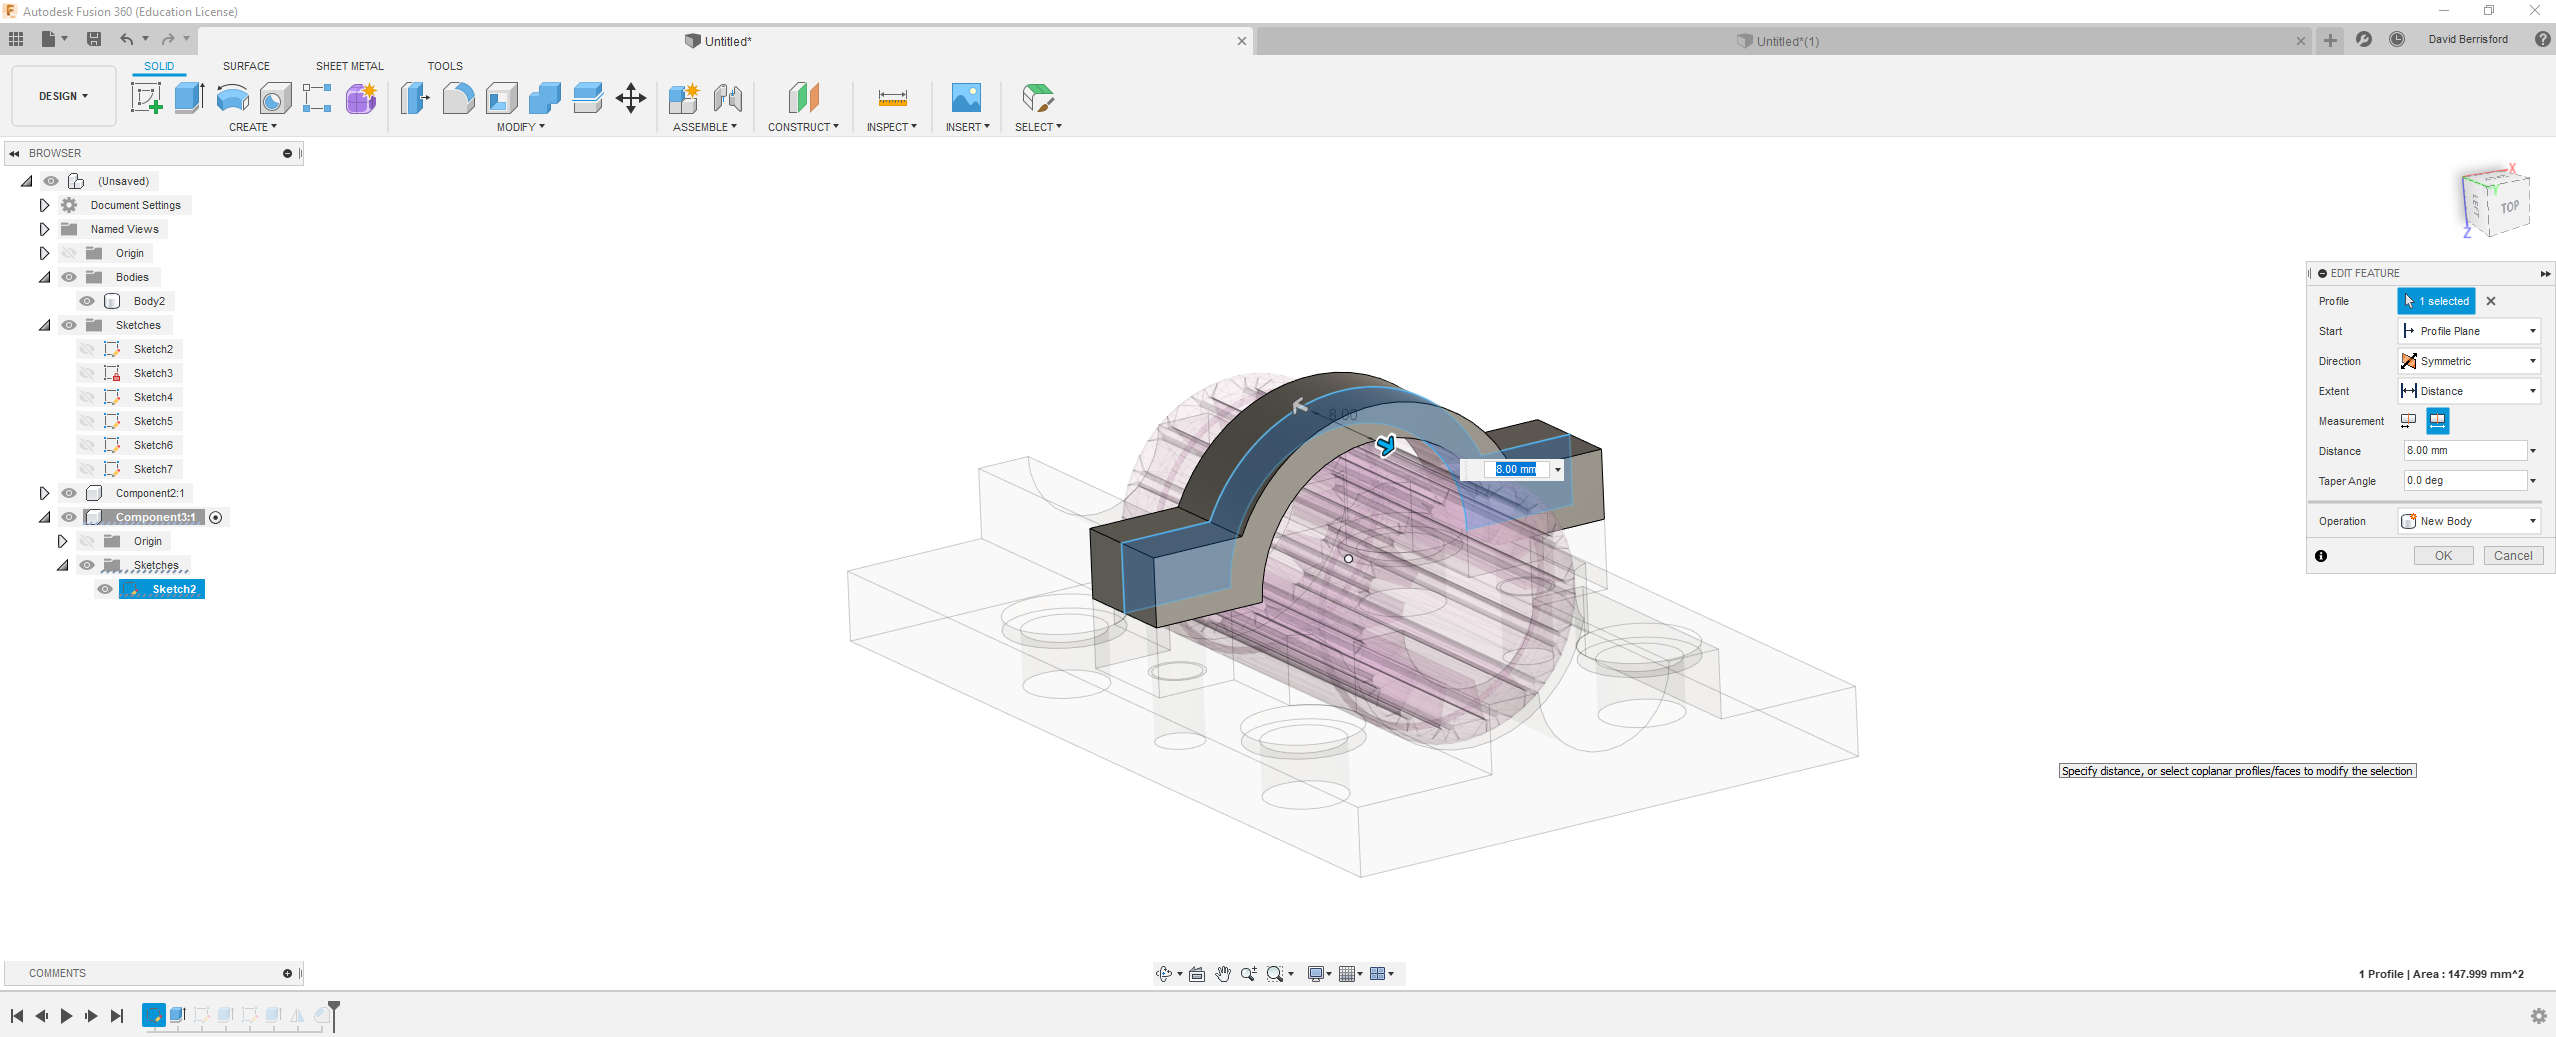Click the Distance field in Edit Feature

point(2465,451)
